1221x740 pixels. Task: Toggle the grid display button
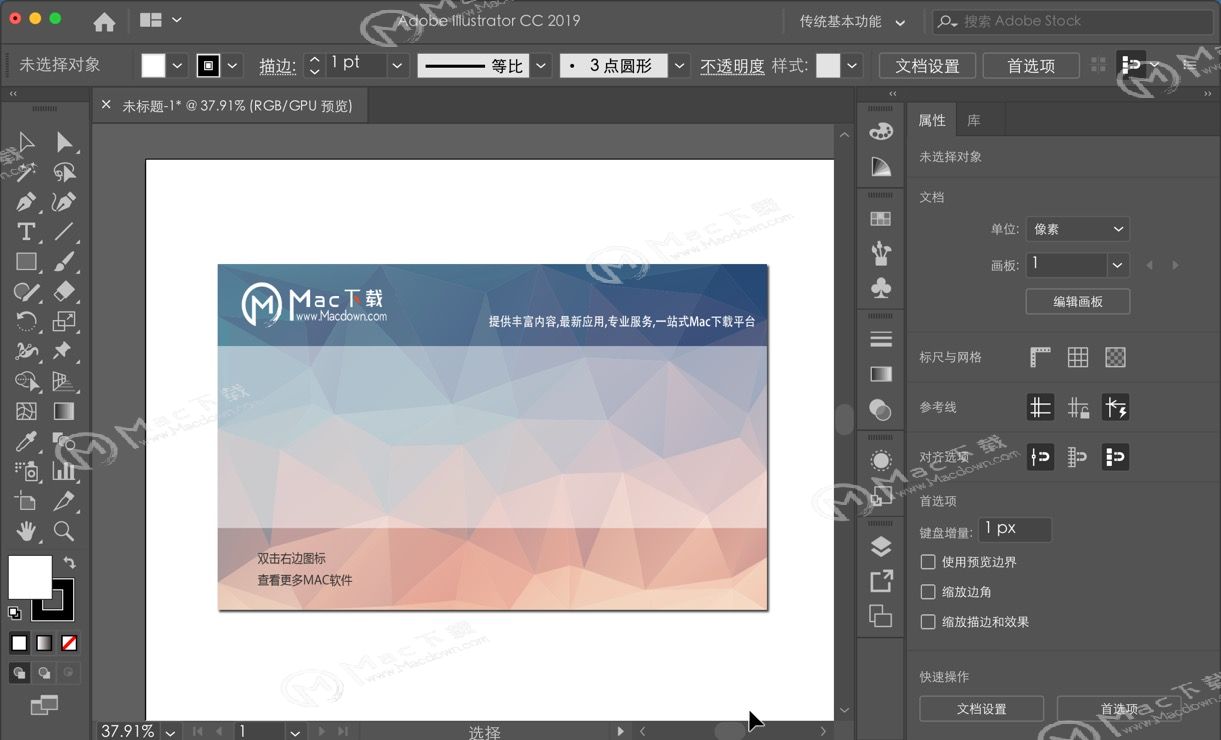pos(1078,357)
